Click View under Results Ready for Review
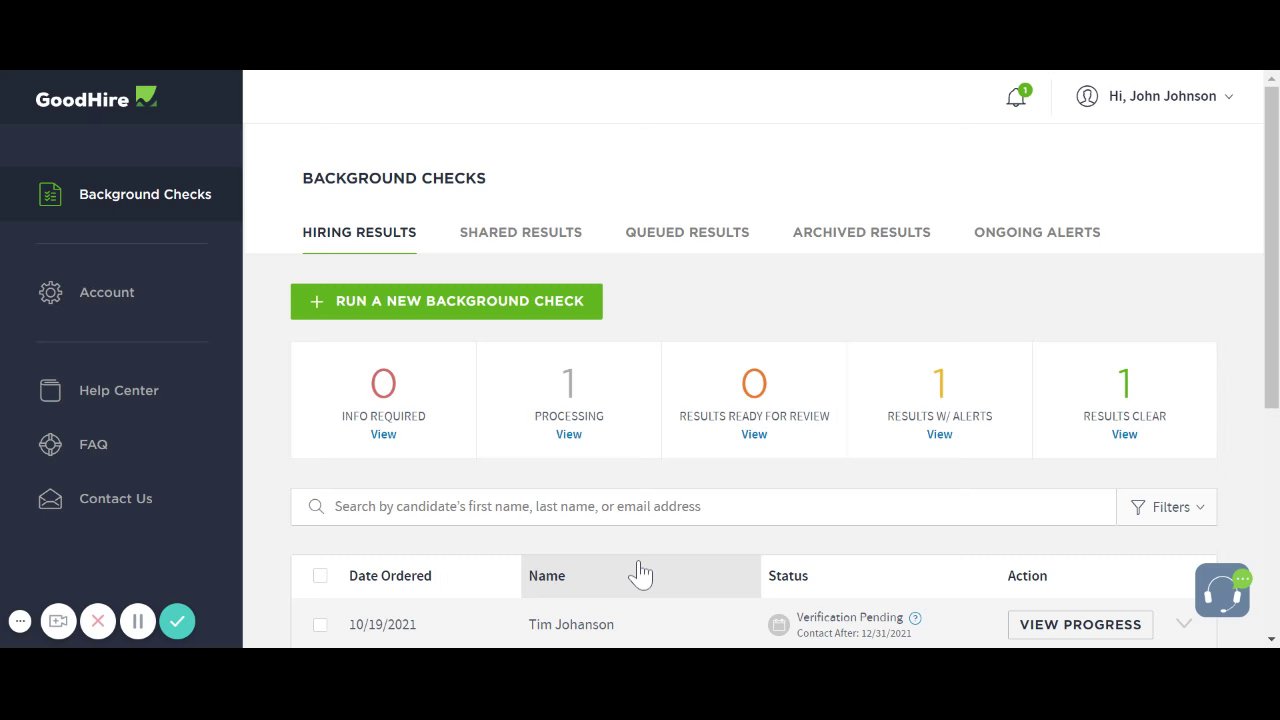The width and height of the screenshot is (1280, 720). coord(754,434)
